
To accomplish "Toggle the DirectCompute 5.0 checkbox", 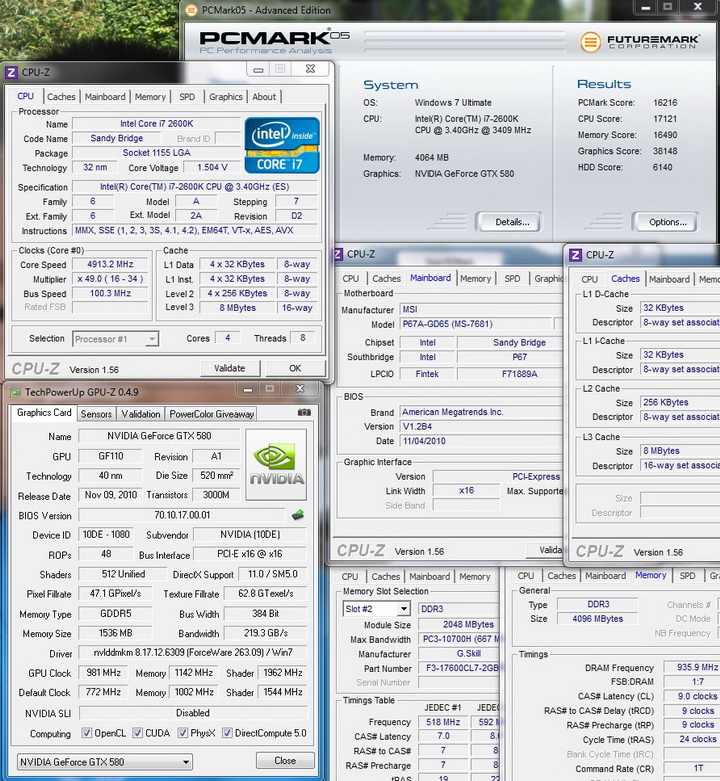I will point(227,733).
